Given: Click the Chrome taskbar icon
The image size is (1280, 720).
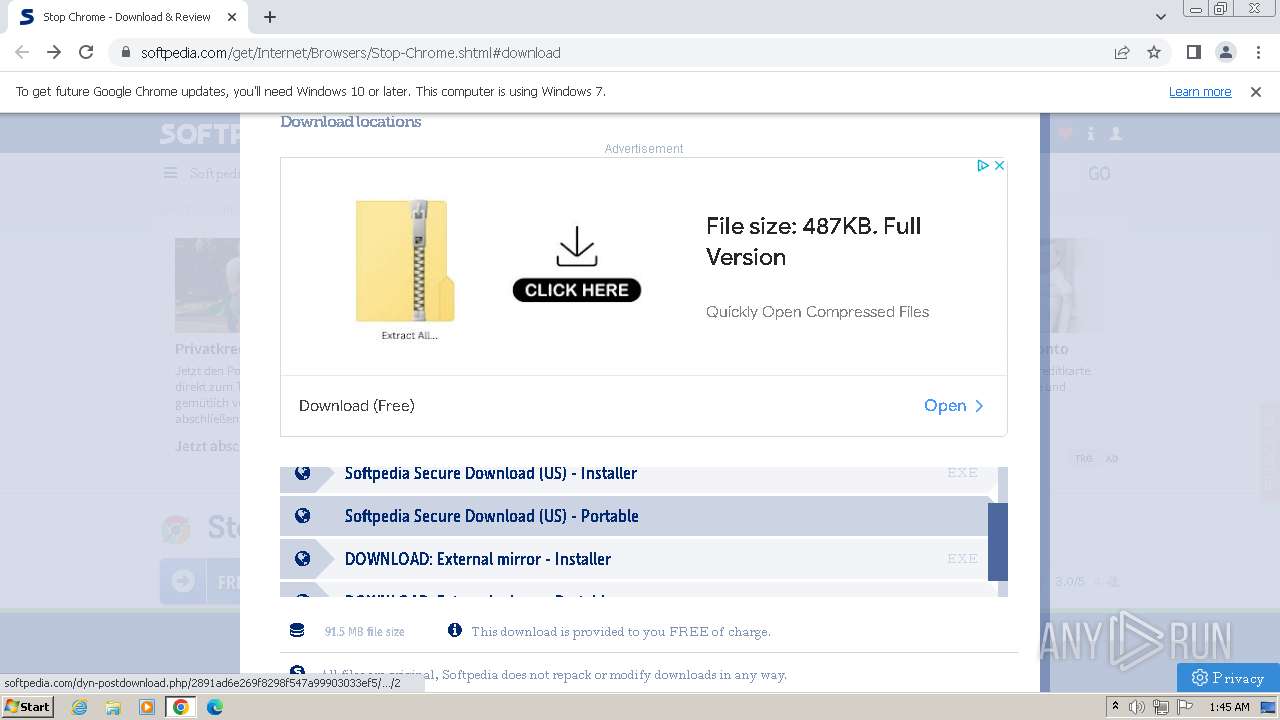Looking at the screenshot, I should pos(181,707).
